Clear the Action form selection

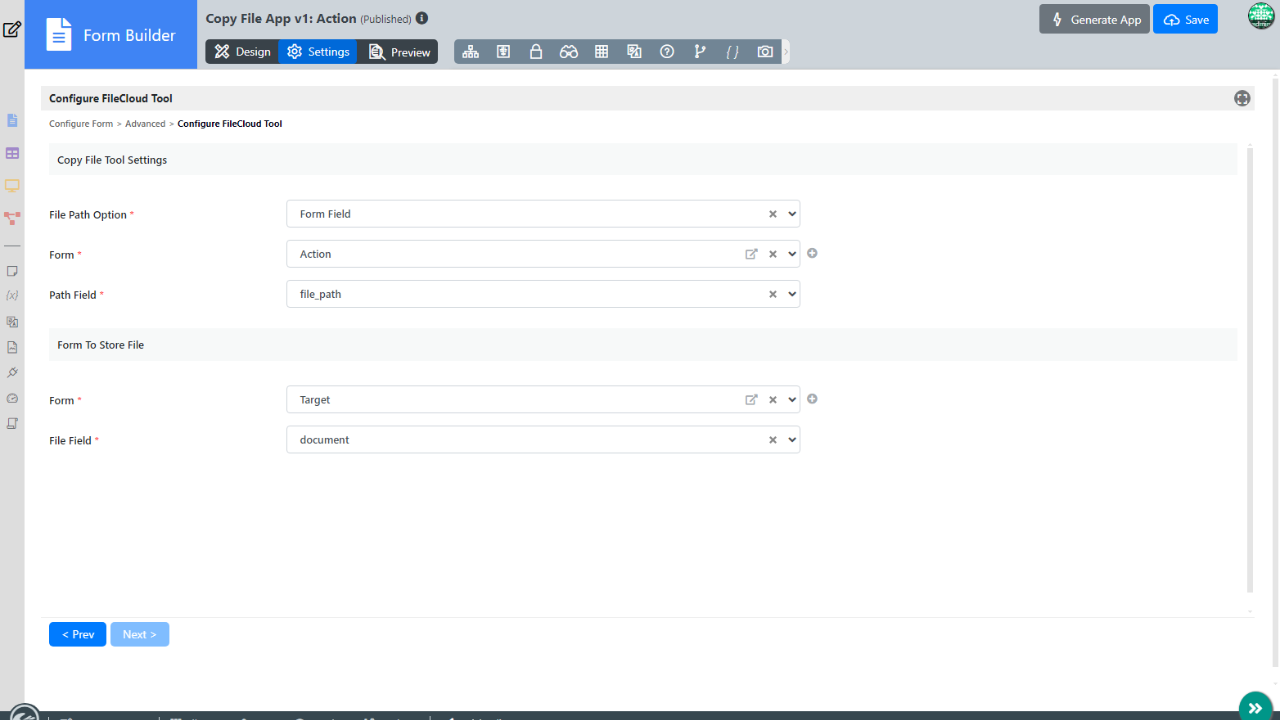(x=773, y=254)
